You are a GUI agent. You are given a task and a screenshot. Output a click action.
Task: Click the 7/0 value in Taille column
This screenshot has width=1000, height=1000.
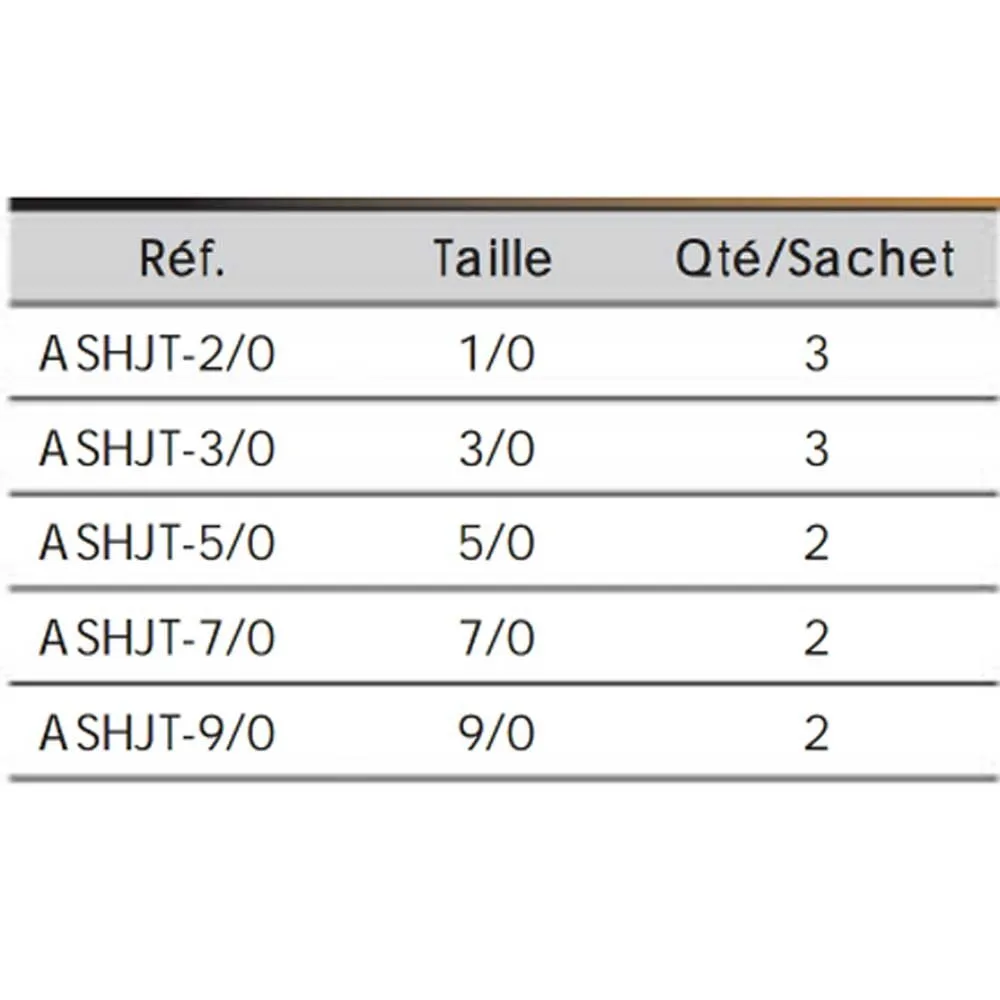(x=497, y=640)
